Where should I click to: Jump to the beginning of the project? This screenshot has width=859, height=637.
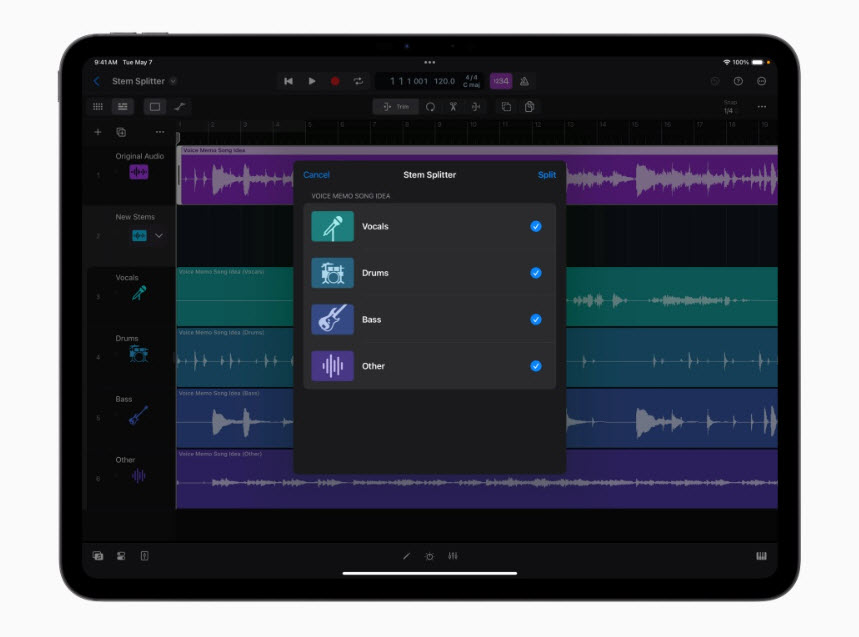[288, 81]
